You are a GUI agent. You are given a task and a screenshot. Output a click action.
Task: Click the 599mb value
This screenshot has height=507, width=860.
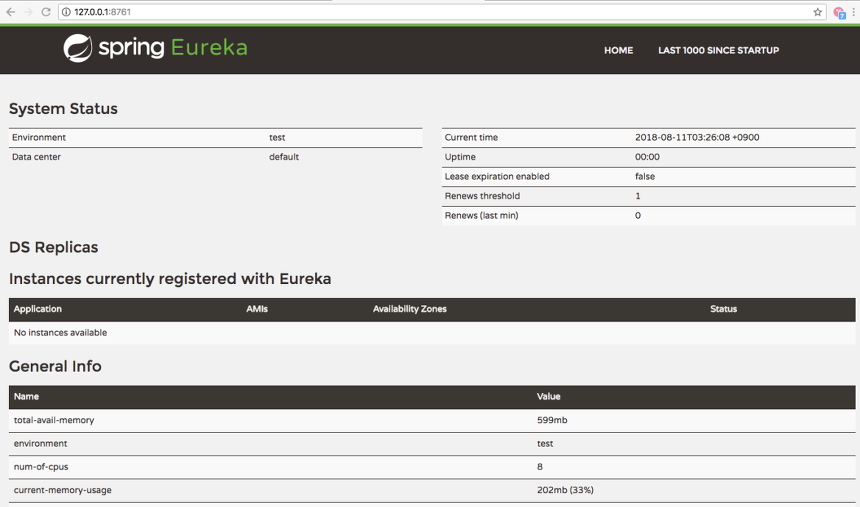coord(552,420)
